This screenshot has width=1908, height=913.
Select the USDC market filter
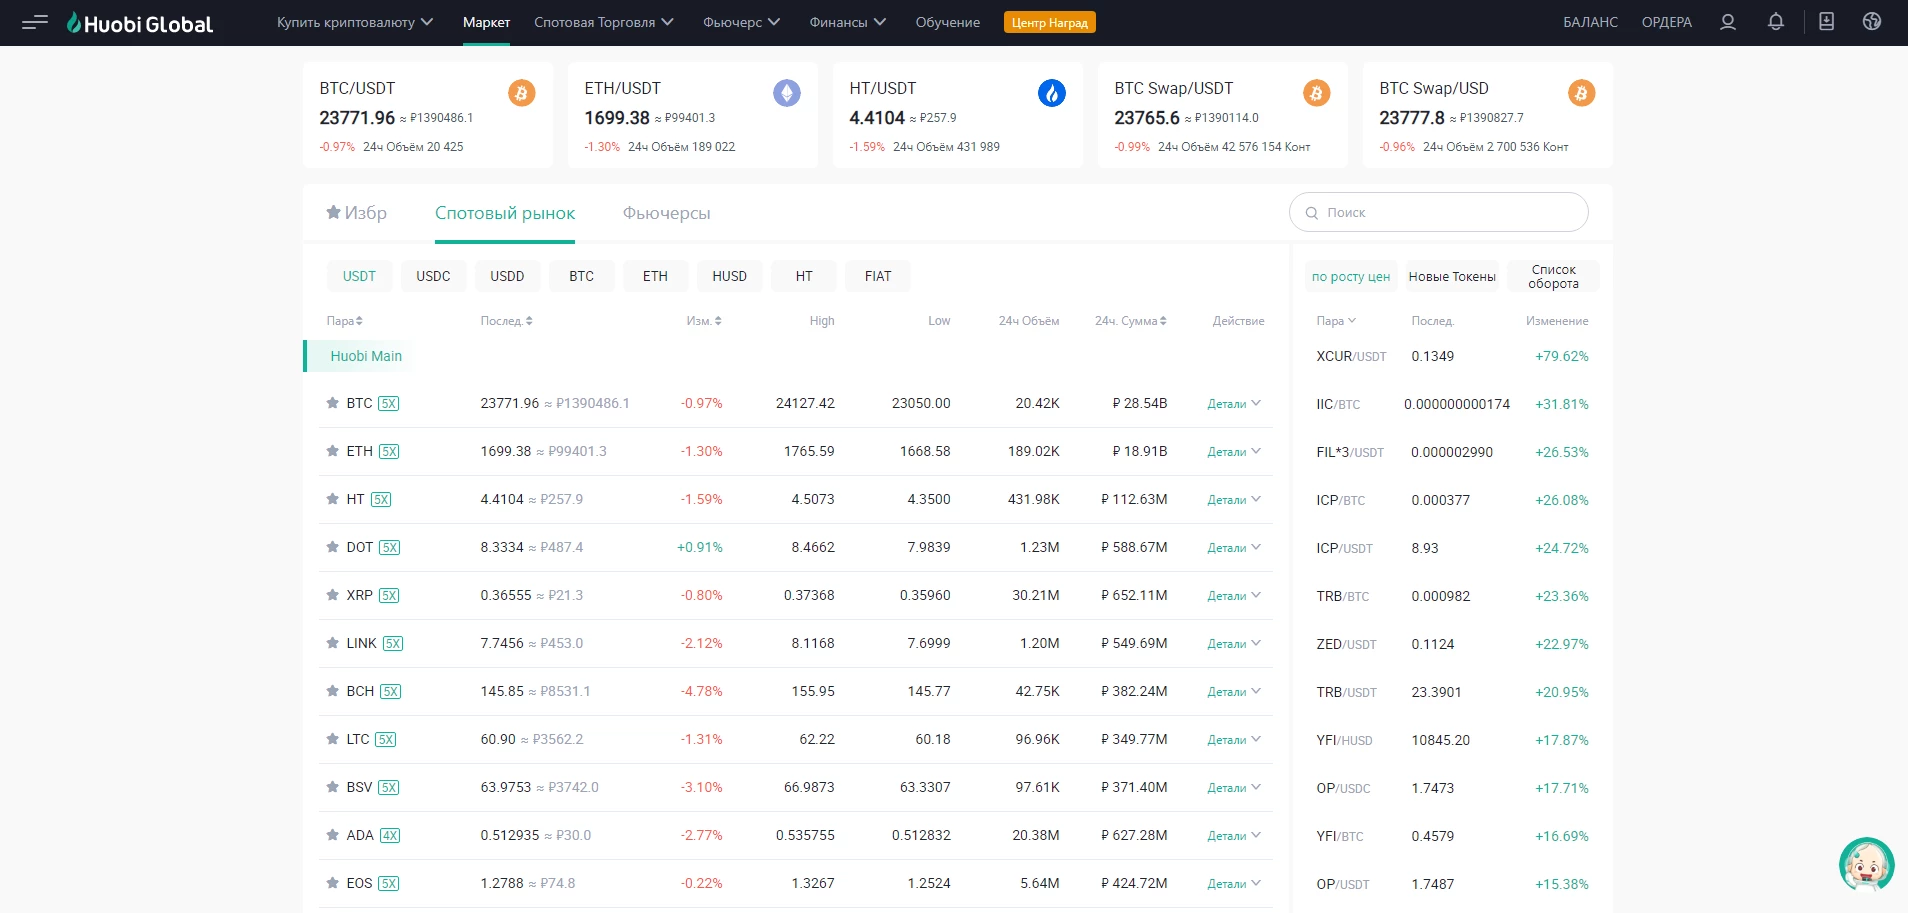[433, 276]
